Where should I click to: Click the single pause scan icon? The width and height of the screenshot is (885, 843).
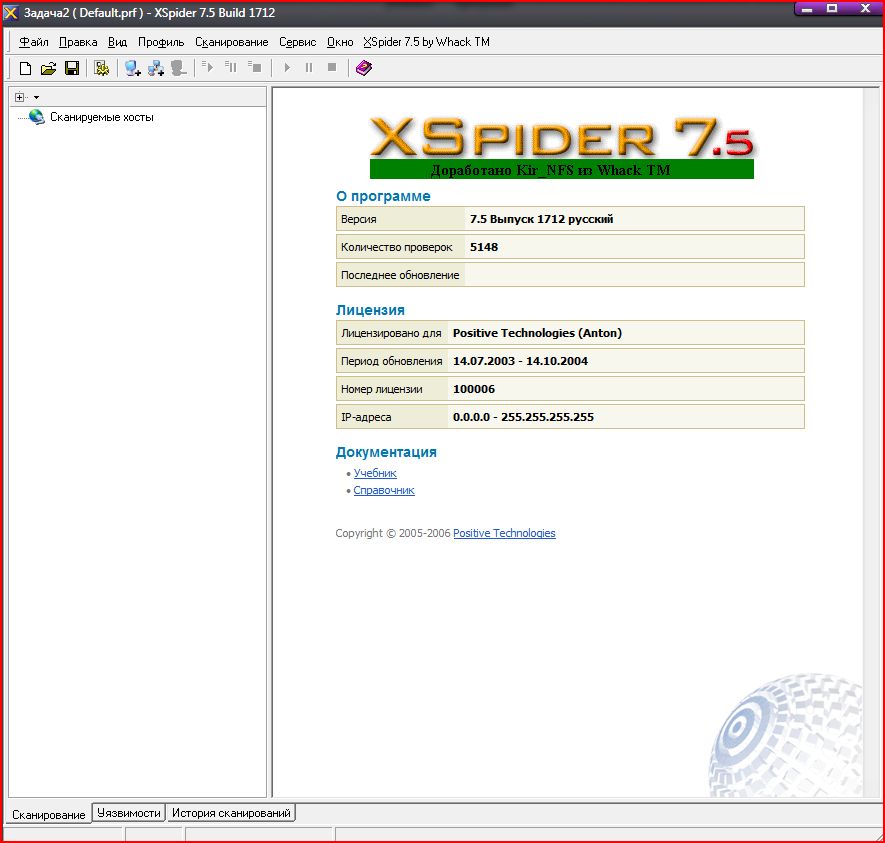(309, 68)
